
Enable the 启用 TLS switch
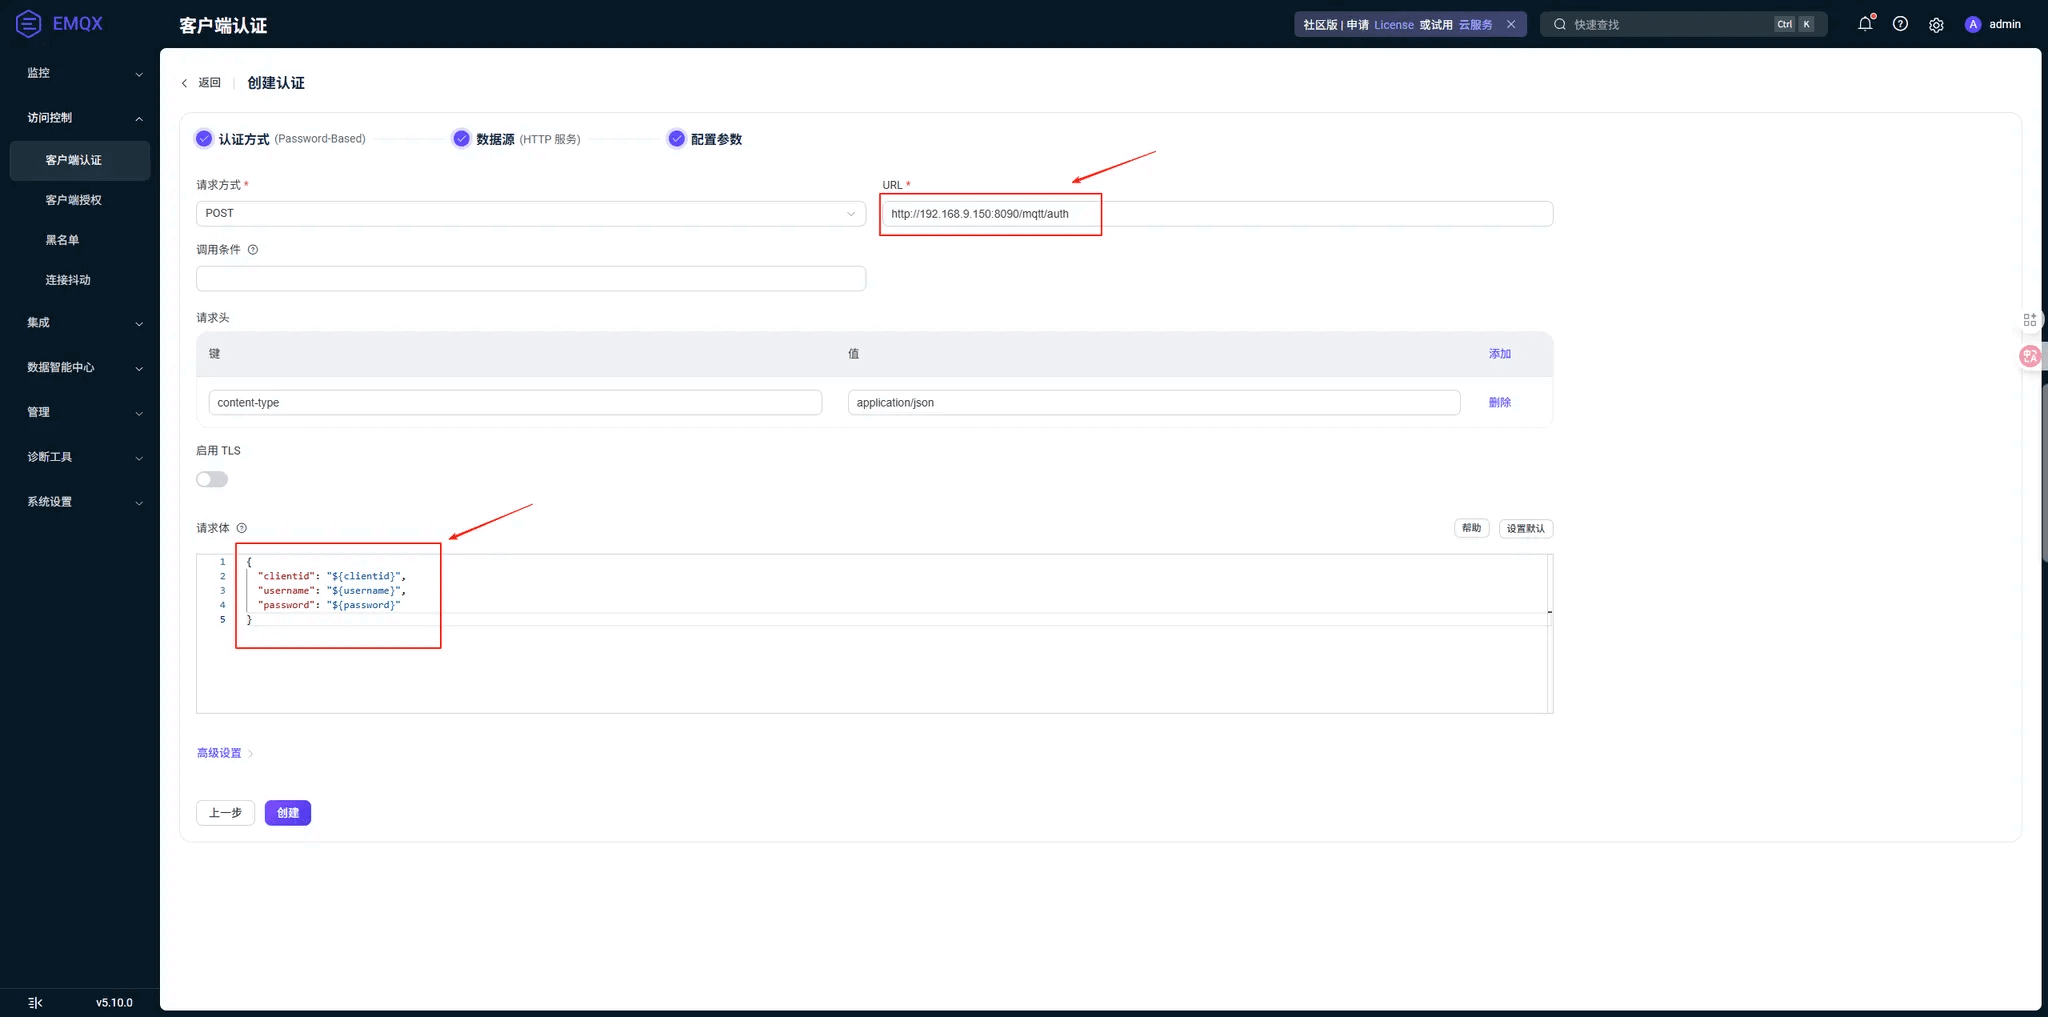pyautogui.click(x=212, y=479)
